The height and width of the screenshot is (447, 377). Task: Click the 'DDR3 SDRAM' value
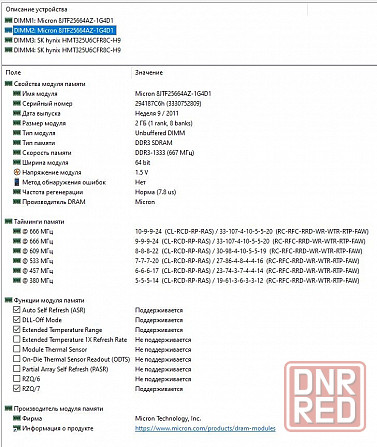154,143
